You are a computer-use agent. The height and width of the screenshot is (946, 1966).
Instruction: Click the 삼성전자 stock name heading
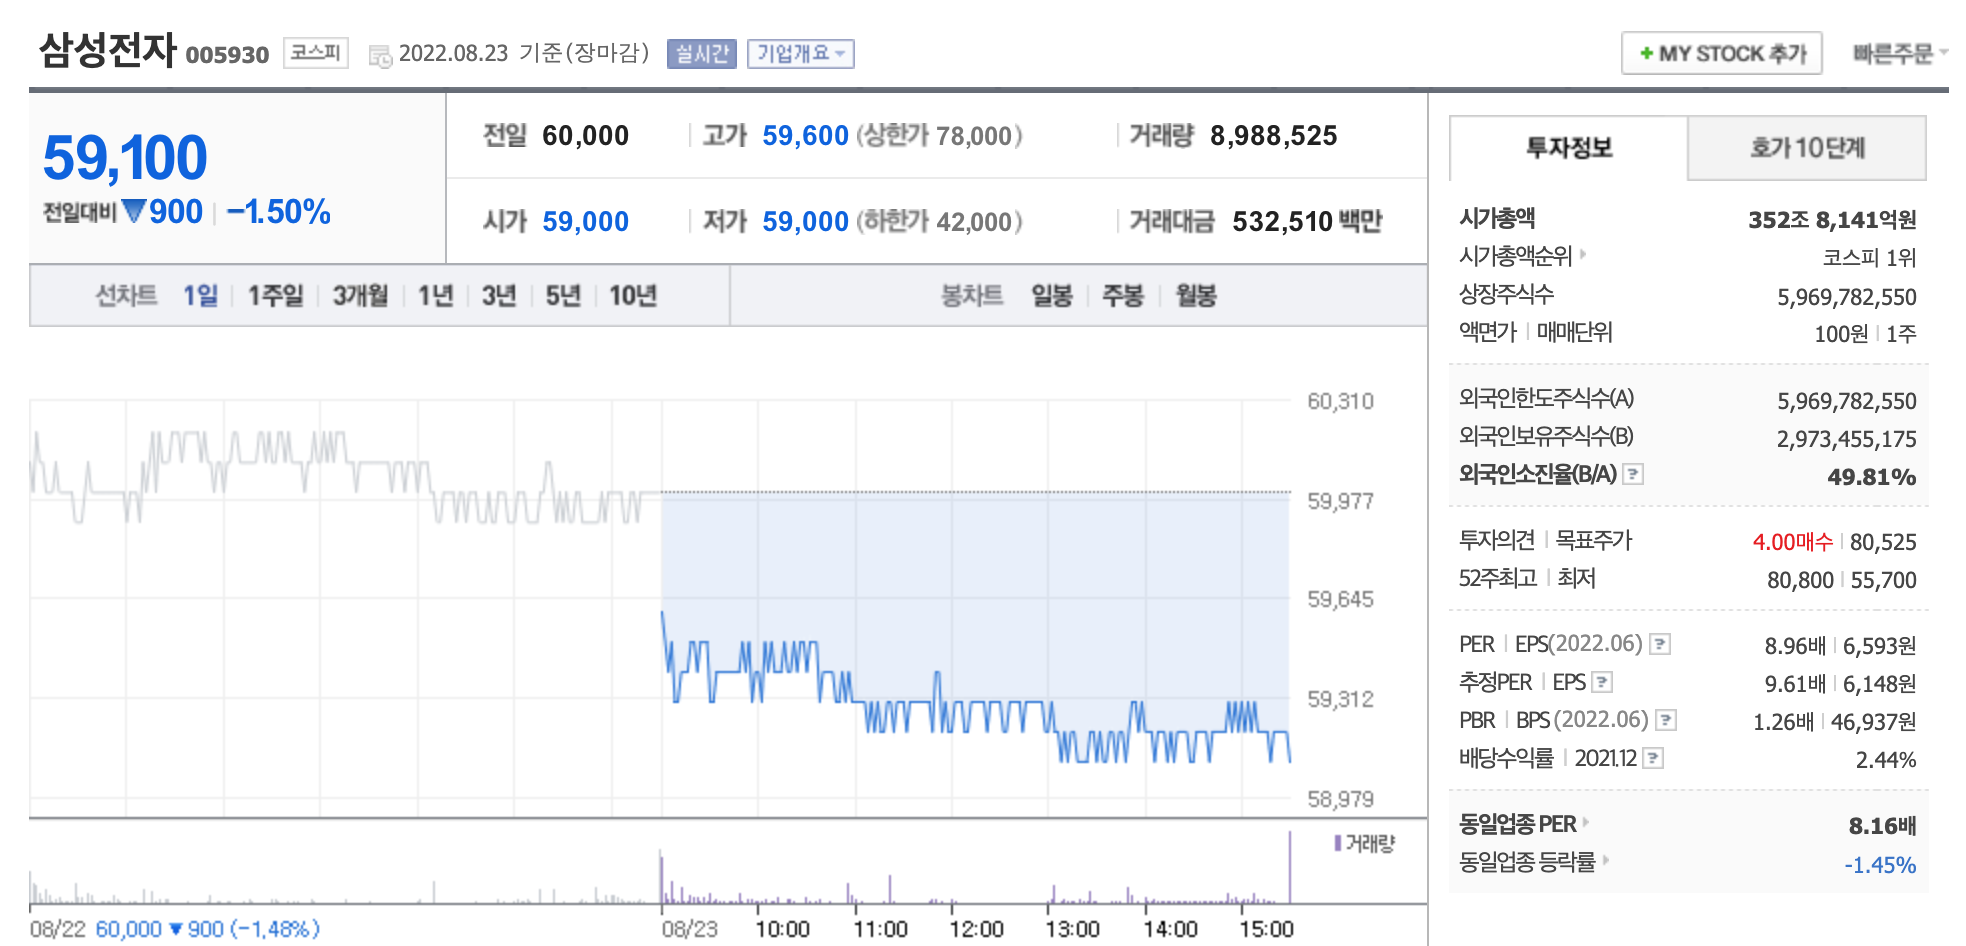[x=108, y=50]
